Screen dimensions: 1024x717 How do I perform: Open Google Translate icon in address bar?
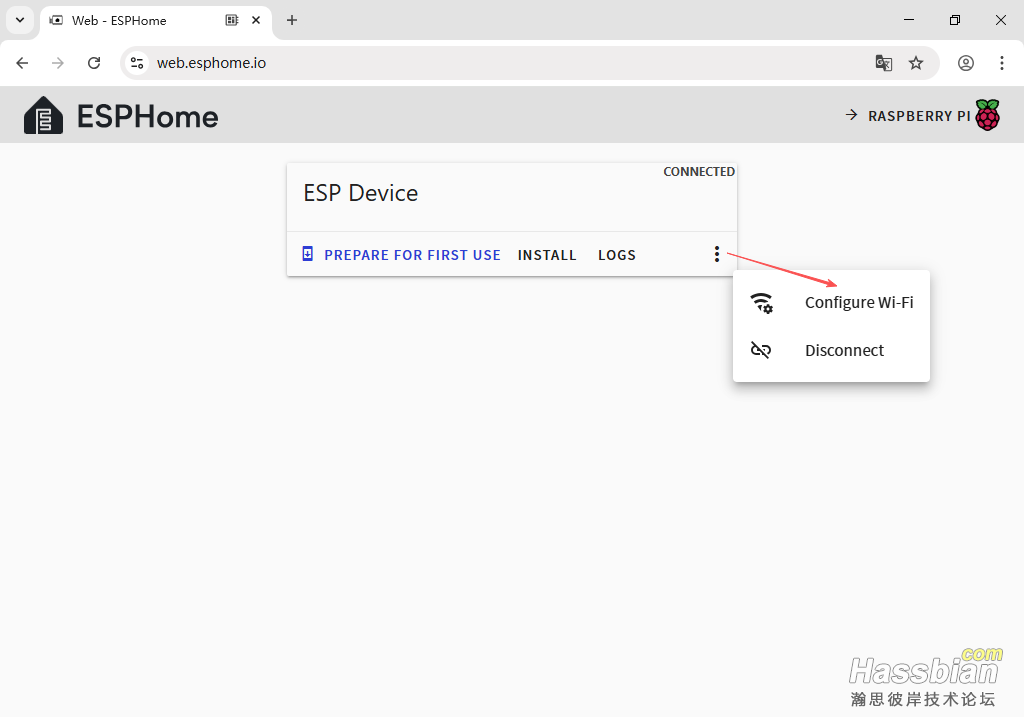tap(884, 63)
